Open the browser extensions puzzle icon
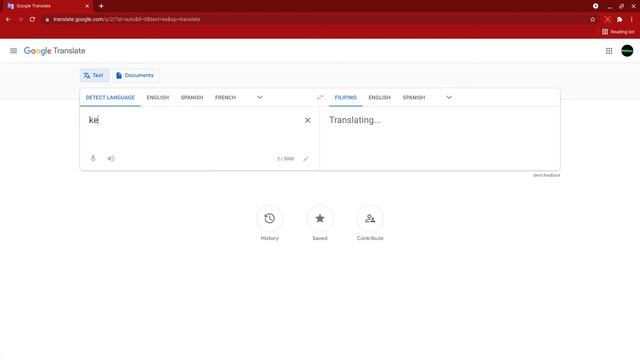Screen dimensions: 640x360 [x=620, y=19]
